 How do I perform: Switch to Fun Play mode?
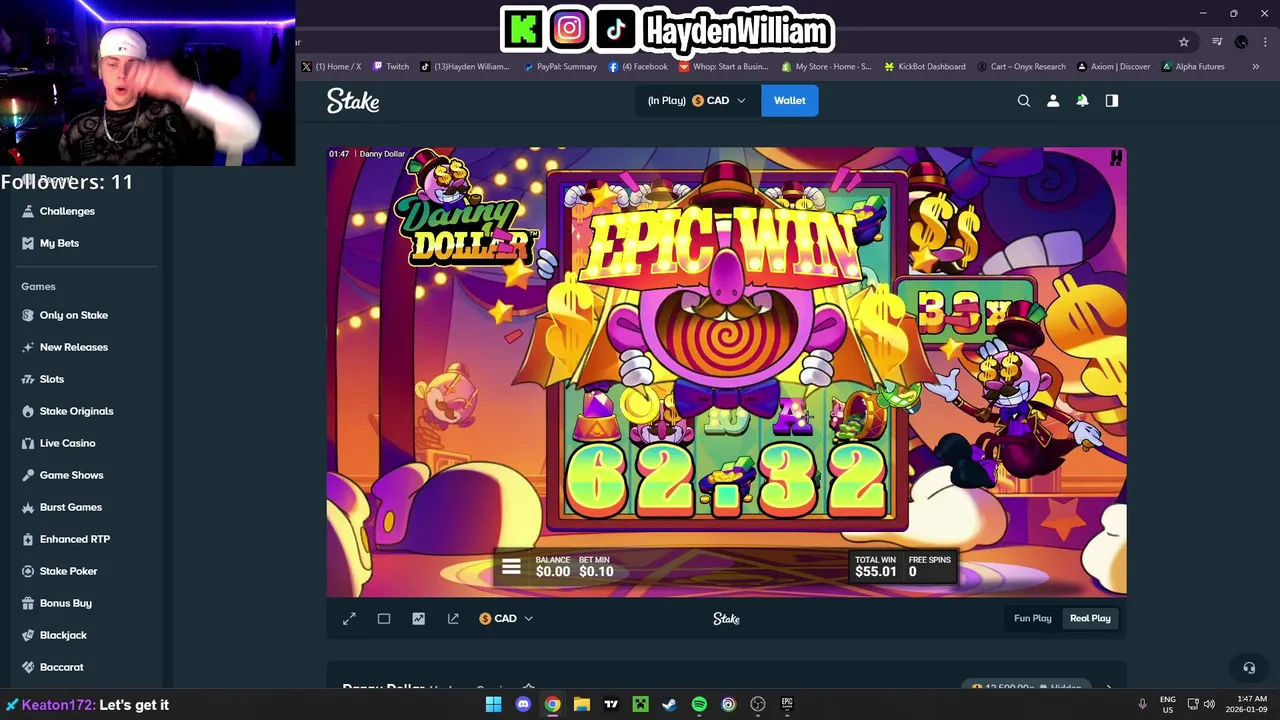point(1033,618)
